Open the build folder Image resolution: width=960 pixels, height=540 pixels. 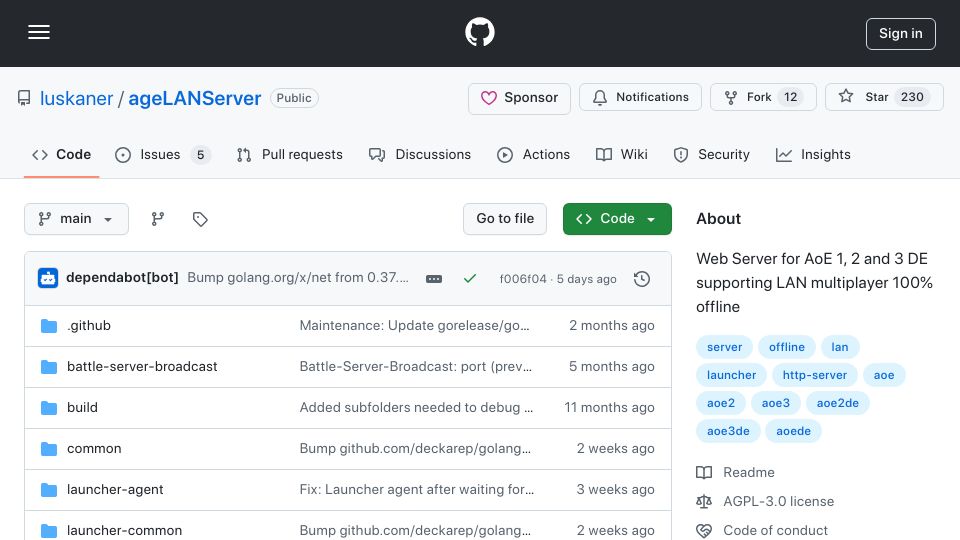(82, 408)
